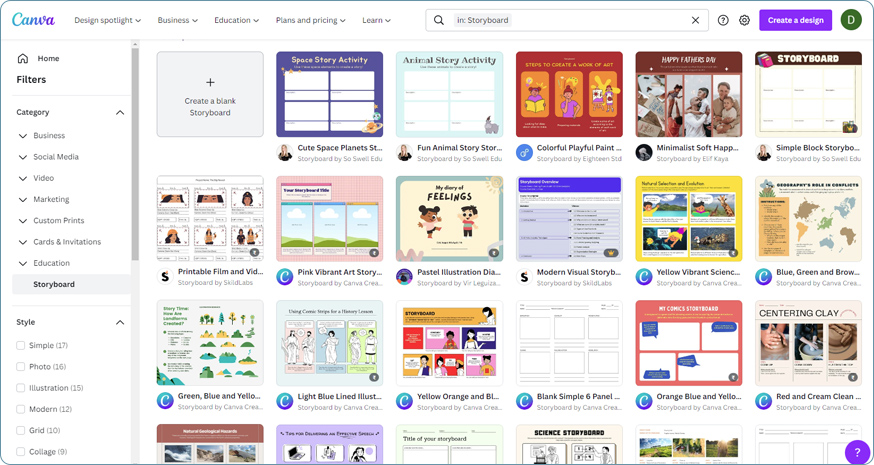The height and width of the screenshot is (465, 874).
Task: Check the Illustration (15) style filter
Action: (x=21, y=388)
